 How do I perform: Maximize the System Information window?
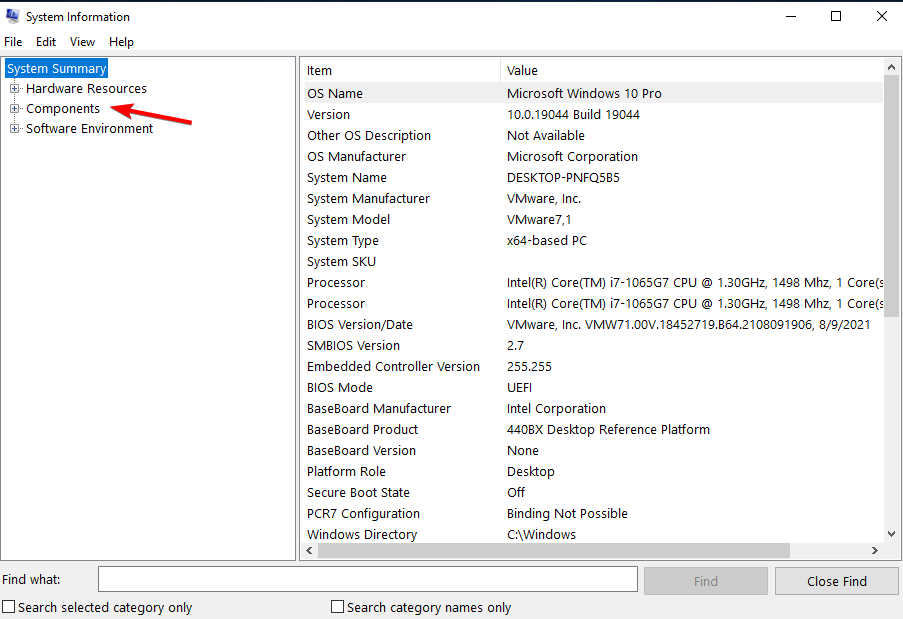click(836, 16)
